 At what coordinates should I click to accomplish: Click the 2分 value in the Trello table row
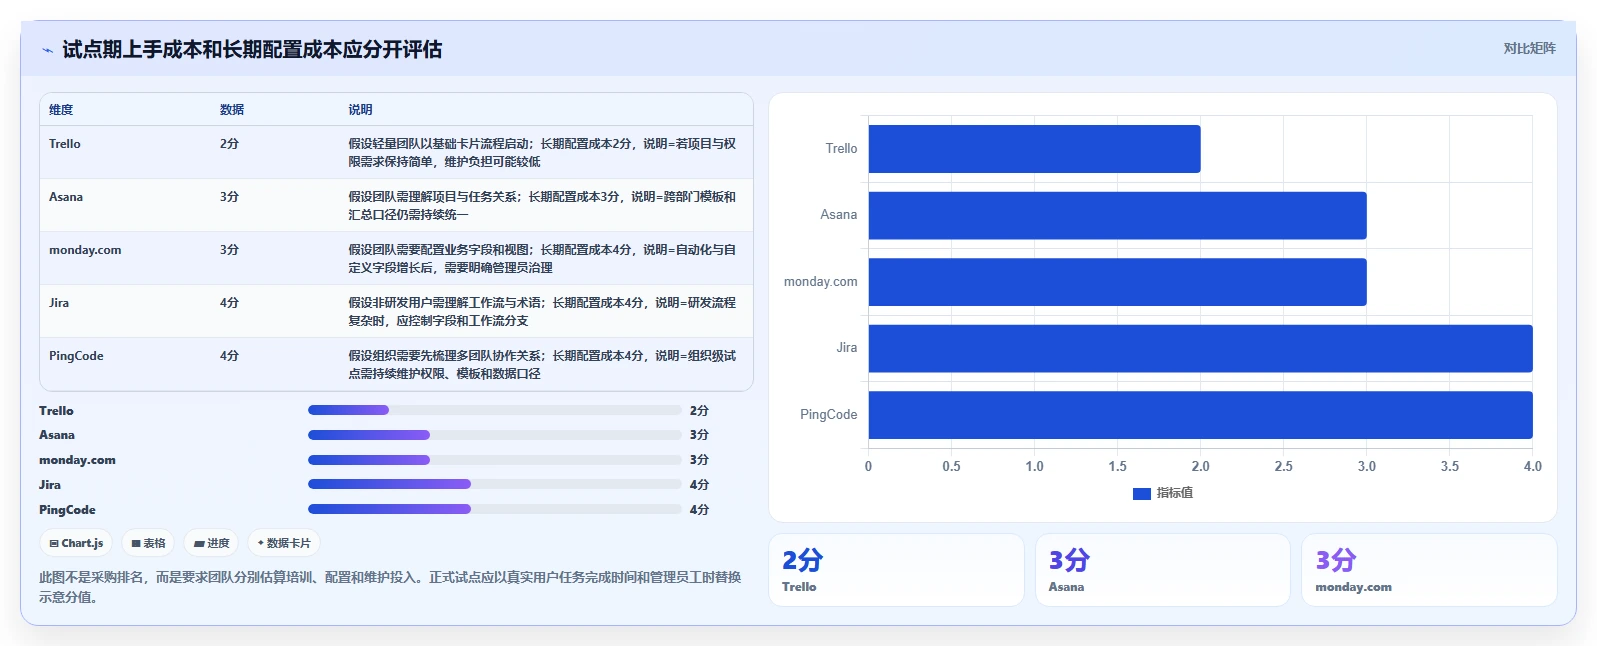pyautogui.click(x=229, y=144)
